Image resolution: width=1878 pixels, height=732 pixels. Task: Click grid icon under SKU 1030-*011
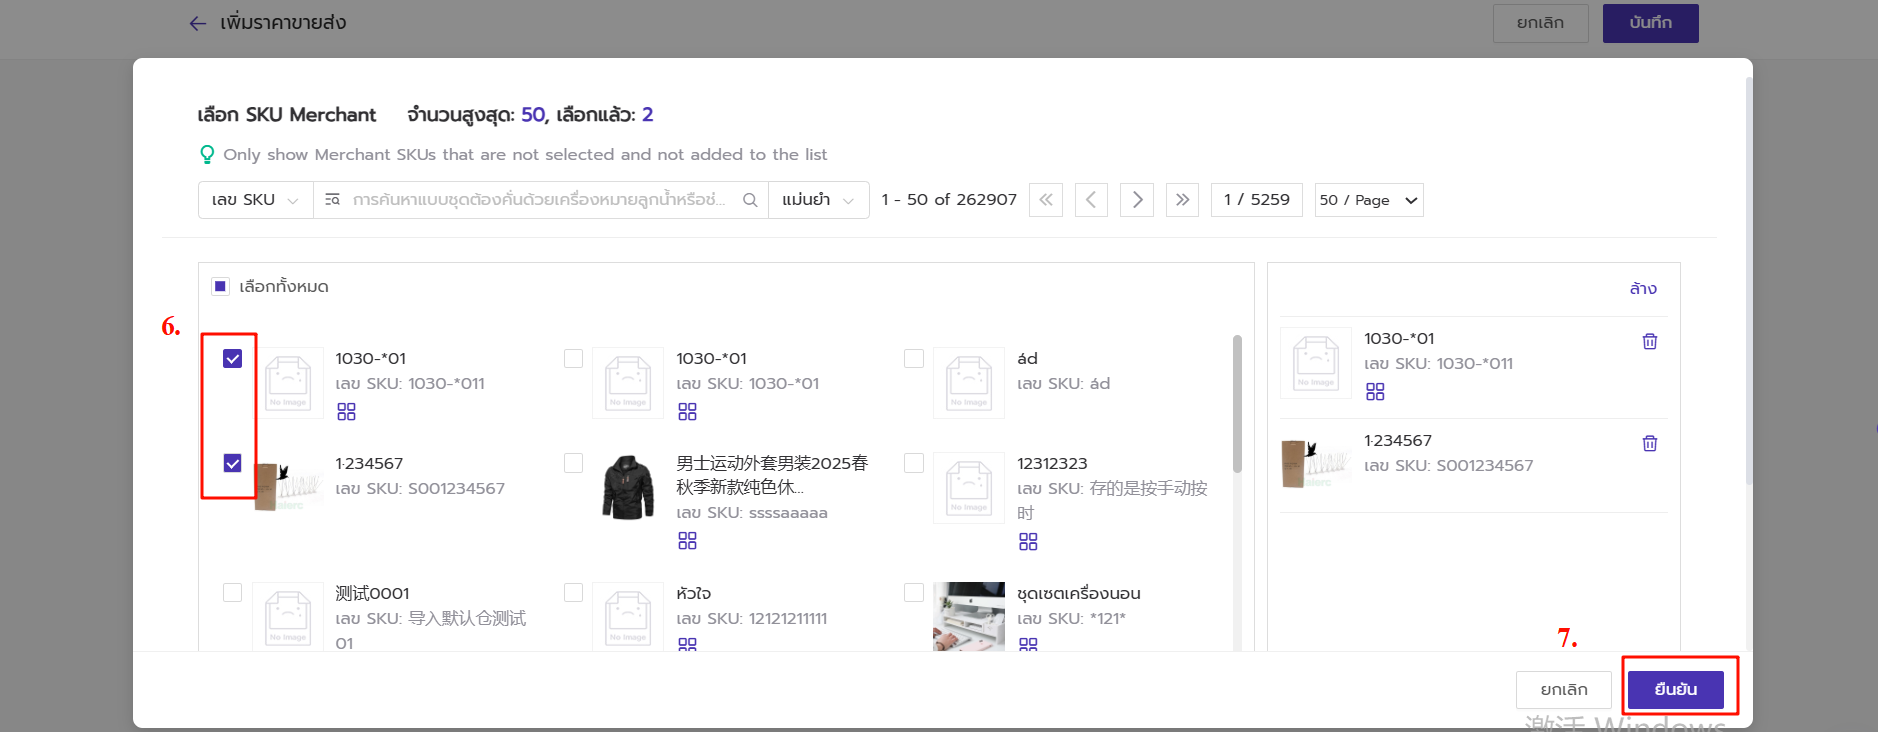coord(347,412)
